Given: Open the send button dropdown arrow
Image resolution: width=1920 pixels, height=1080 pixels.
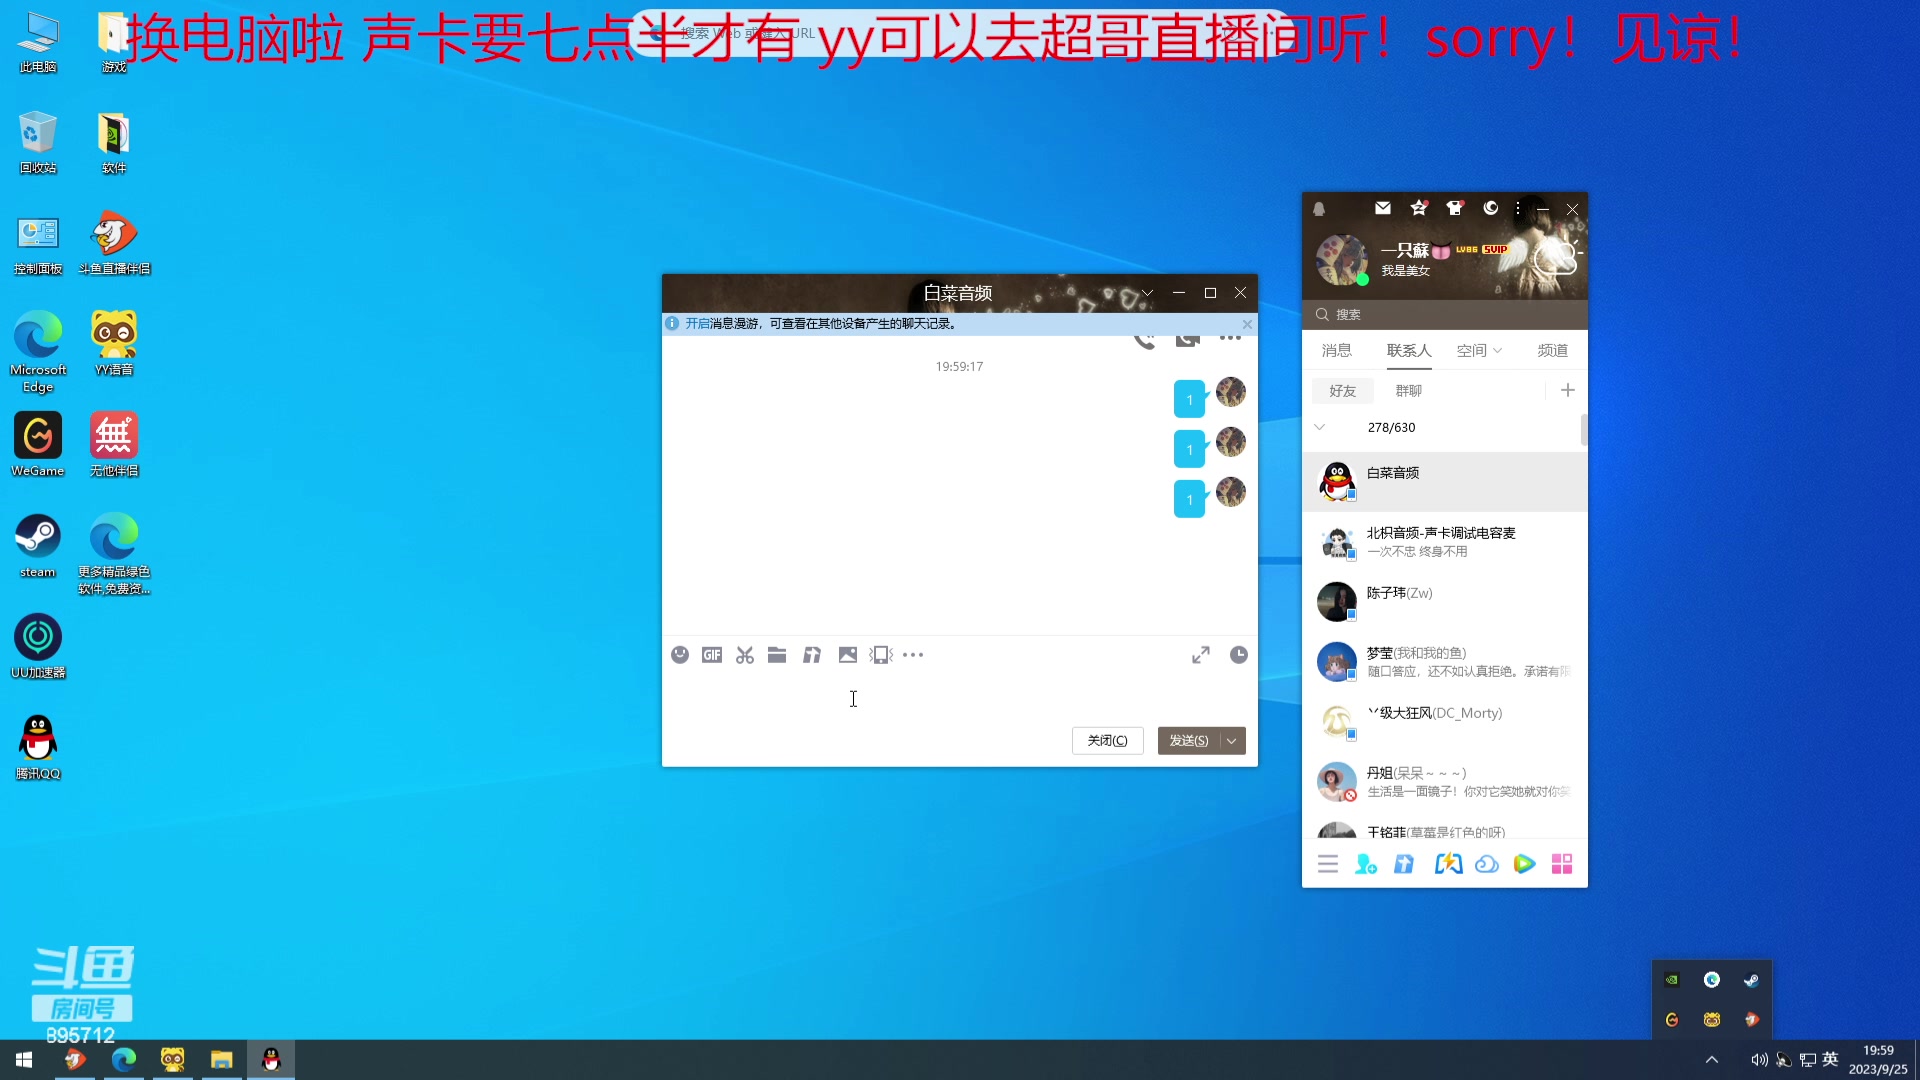Looking at the screenshot, I should pos(1232,740).
